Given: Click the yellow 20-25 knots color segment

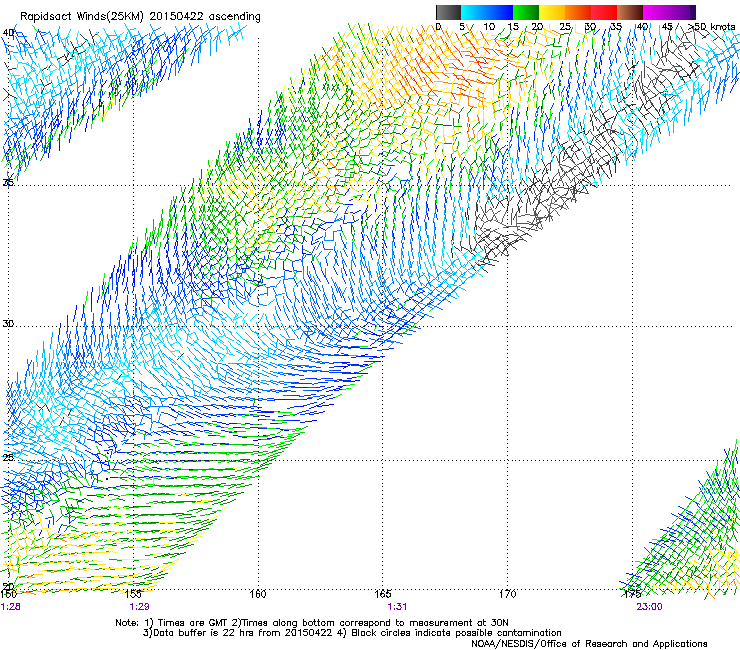Looking at the screenshot, I should coord(552,12).
